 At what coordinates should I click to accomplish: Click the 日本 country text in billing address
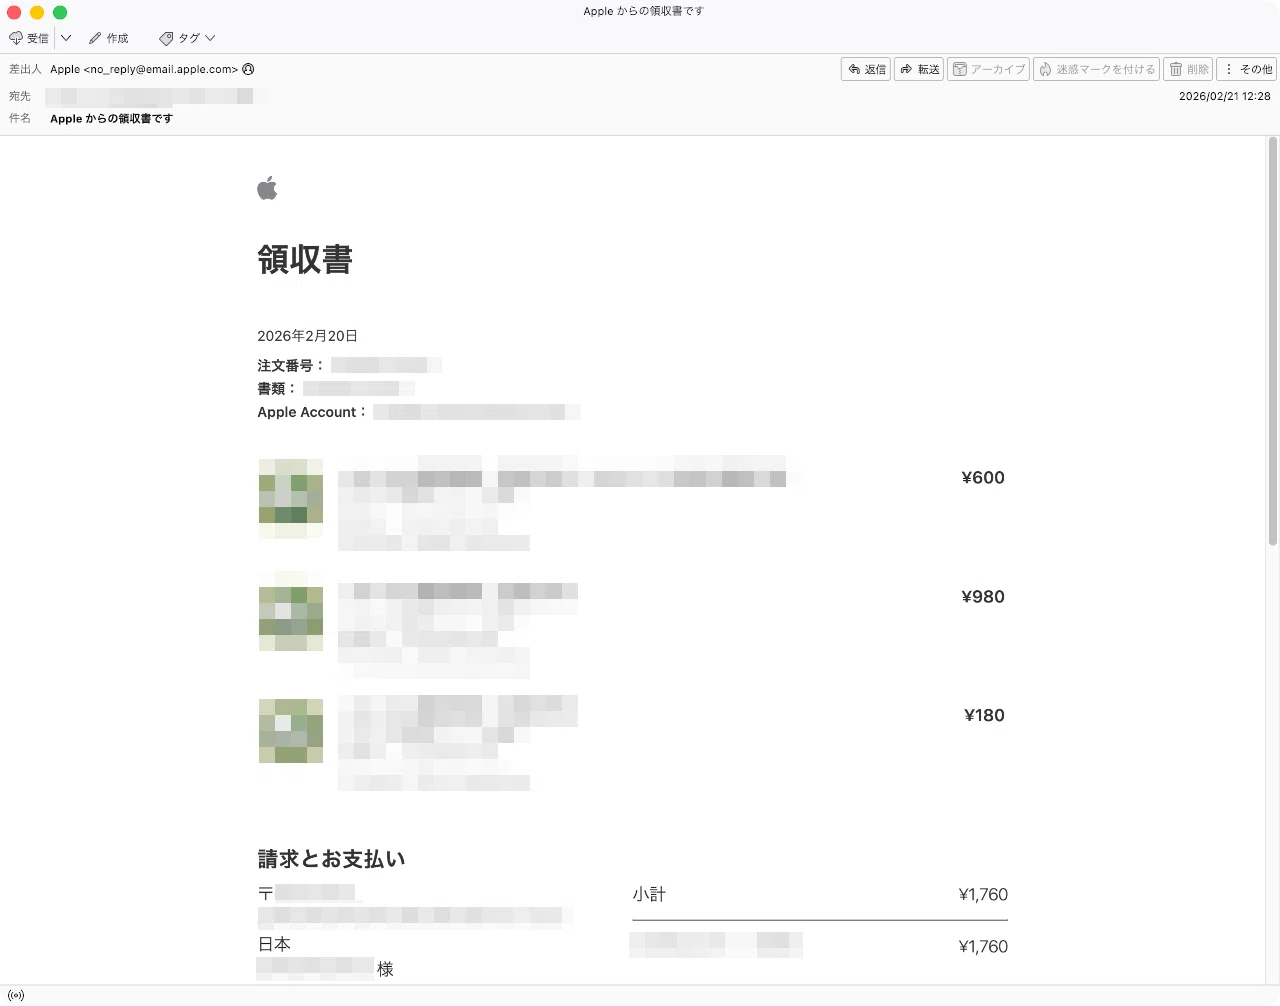tap(274, 944)
